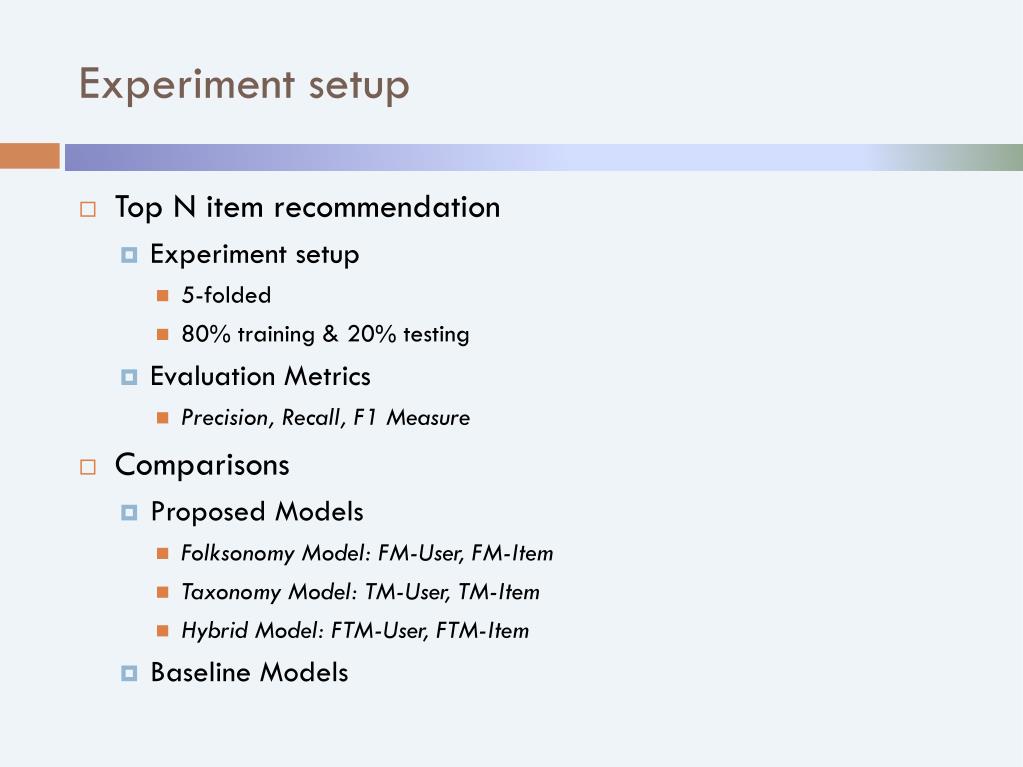Click the '80% training & 20% testing' line

tap(325, 334)
